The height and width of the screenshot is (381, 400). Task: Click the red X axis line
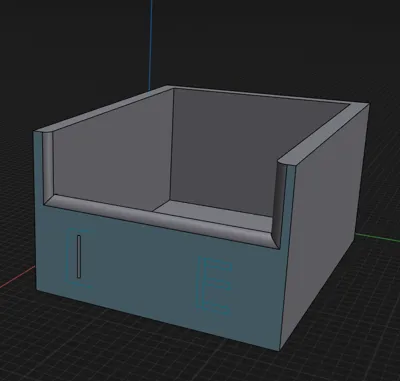coord(17,277)
